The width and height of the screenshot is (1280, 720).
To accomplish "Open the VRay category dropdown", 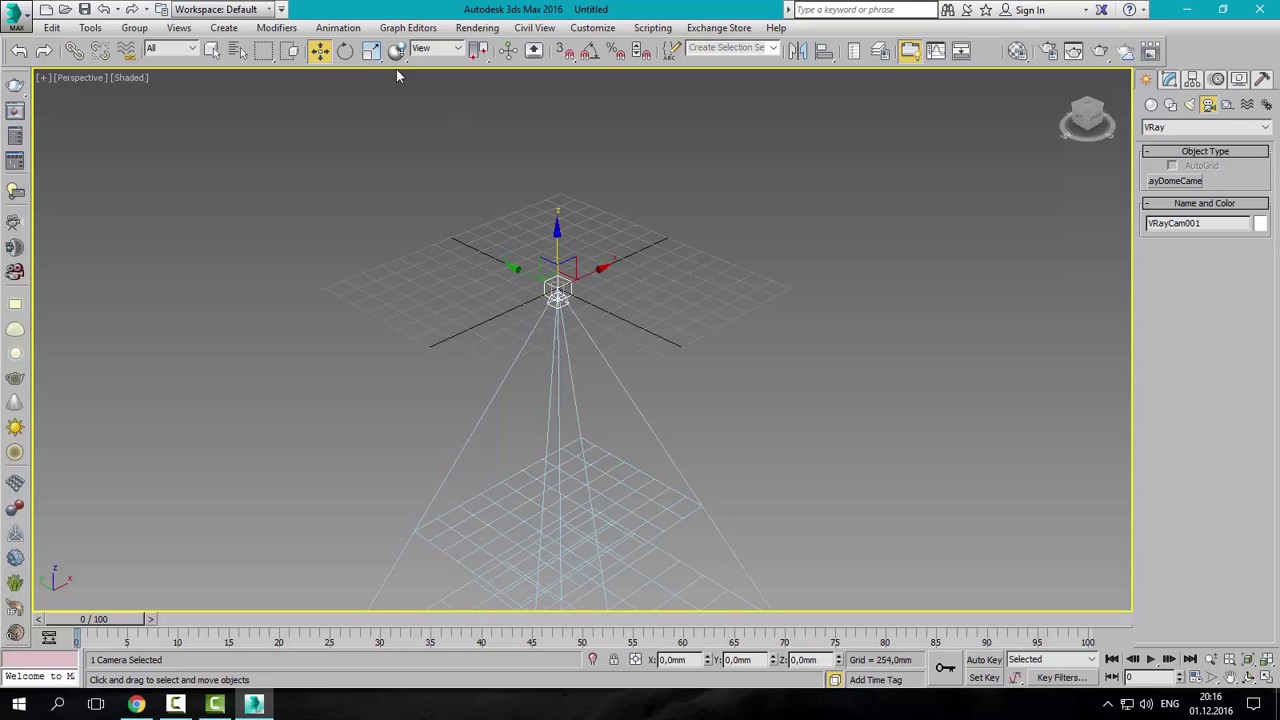I will coord(1206,127).
